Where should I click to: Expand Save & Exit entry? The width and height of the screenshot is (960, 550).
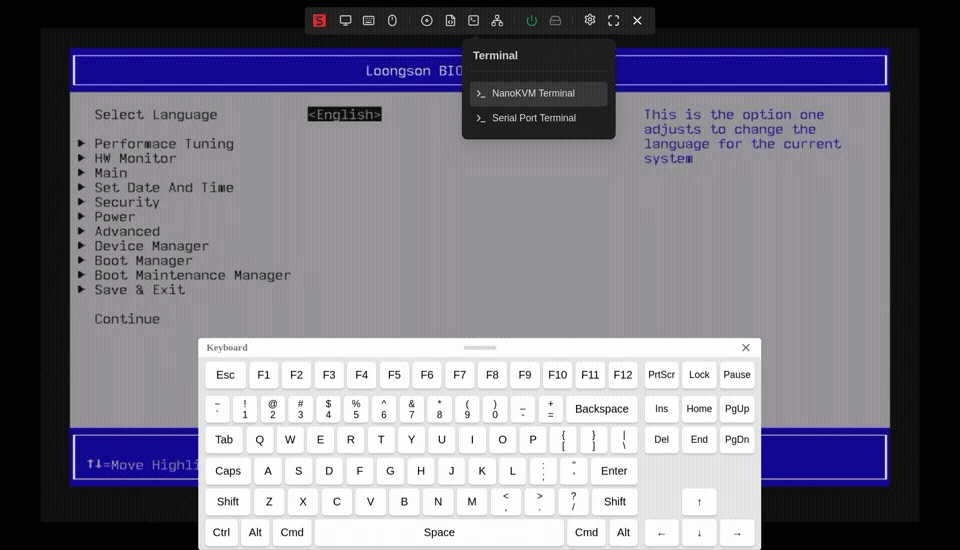pos(140,290)
